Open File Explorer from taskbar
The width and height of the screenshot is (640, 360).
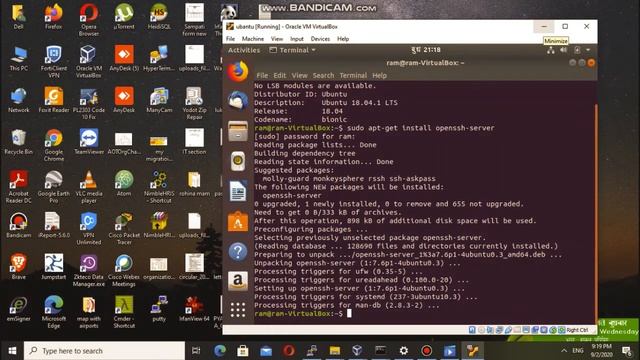[x=335, y=351]
